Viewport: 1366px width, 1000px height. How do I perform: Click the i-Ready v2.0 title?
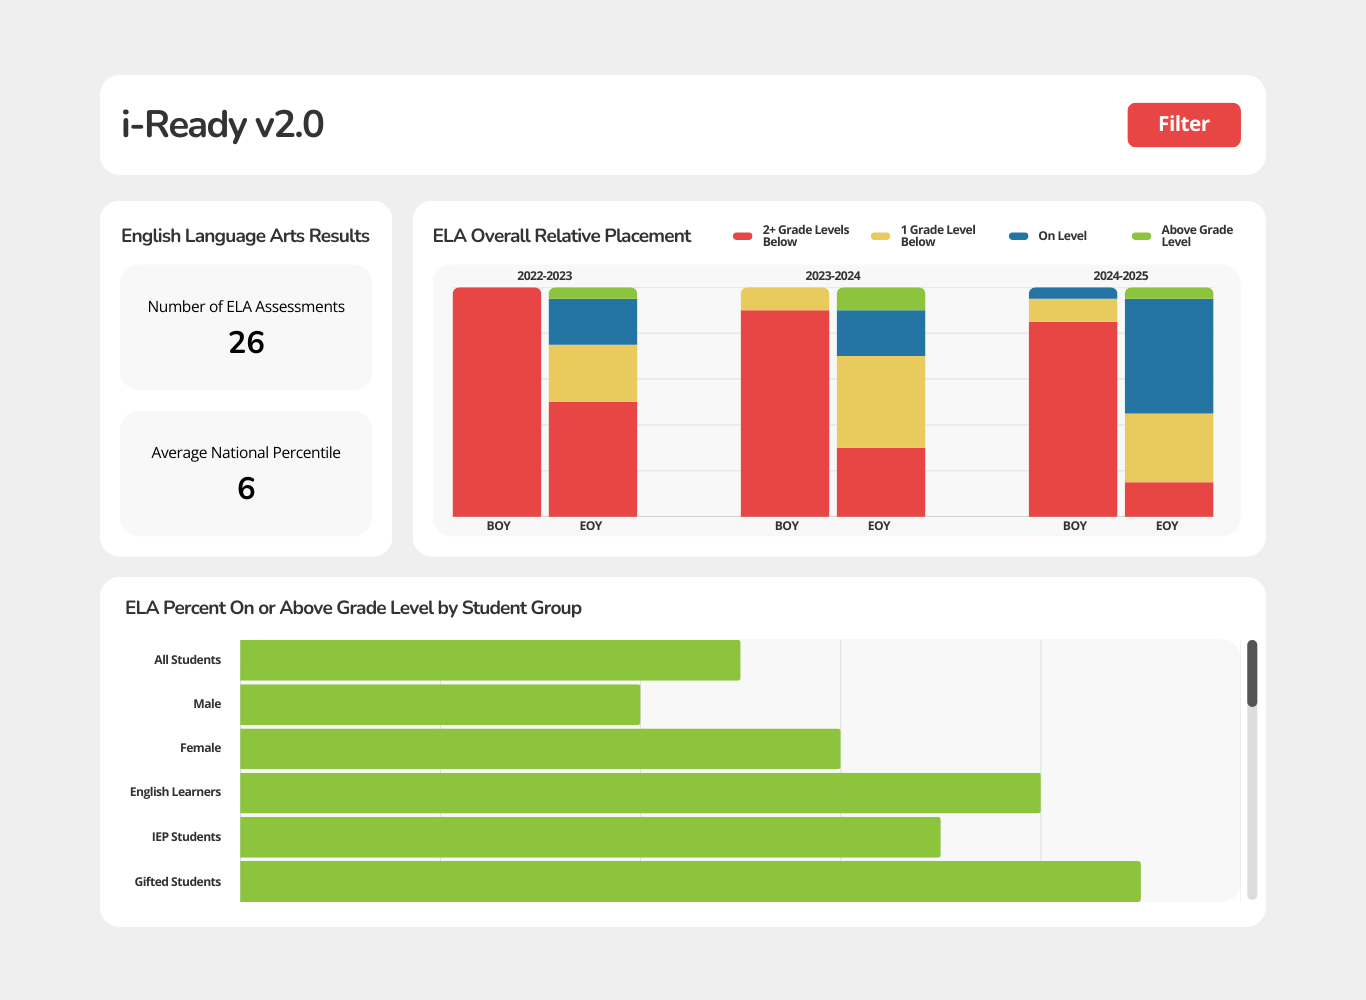[223, 125]
